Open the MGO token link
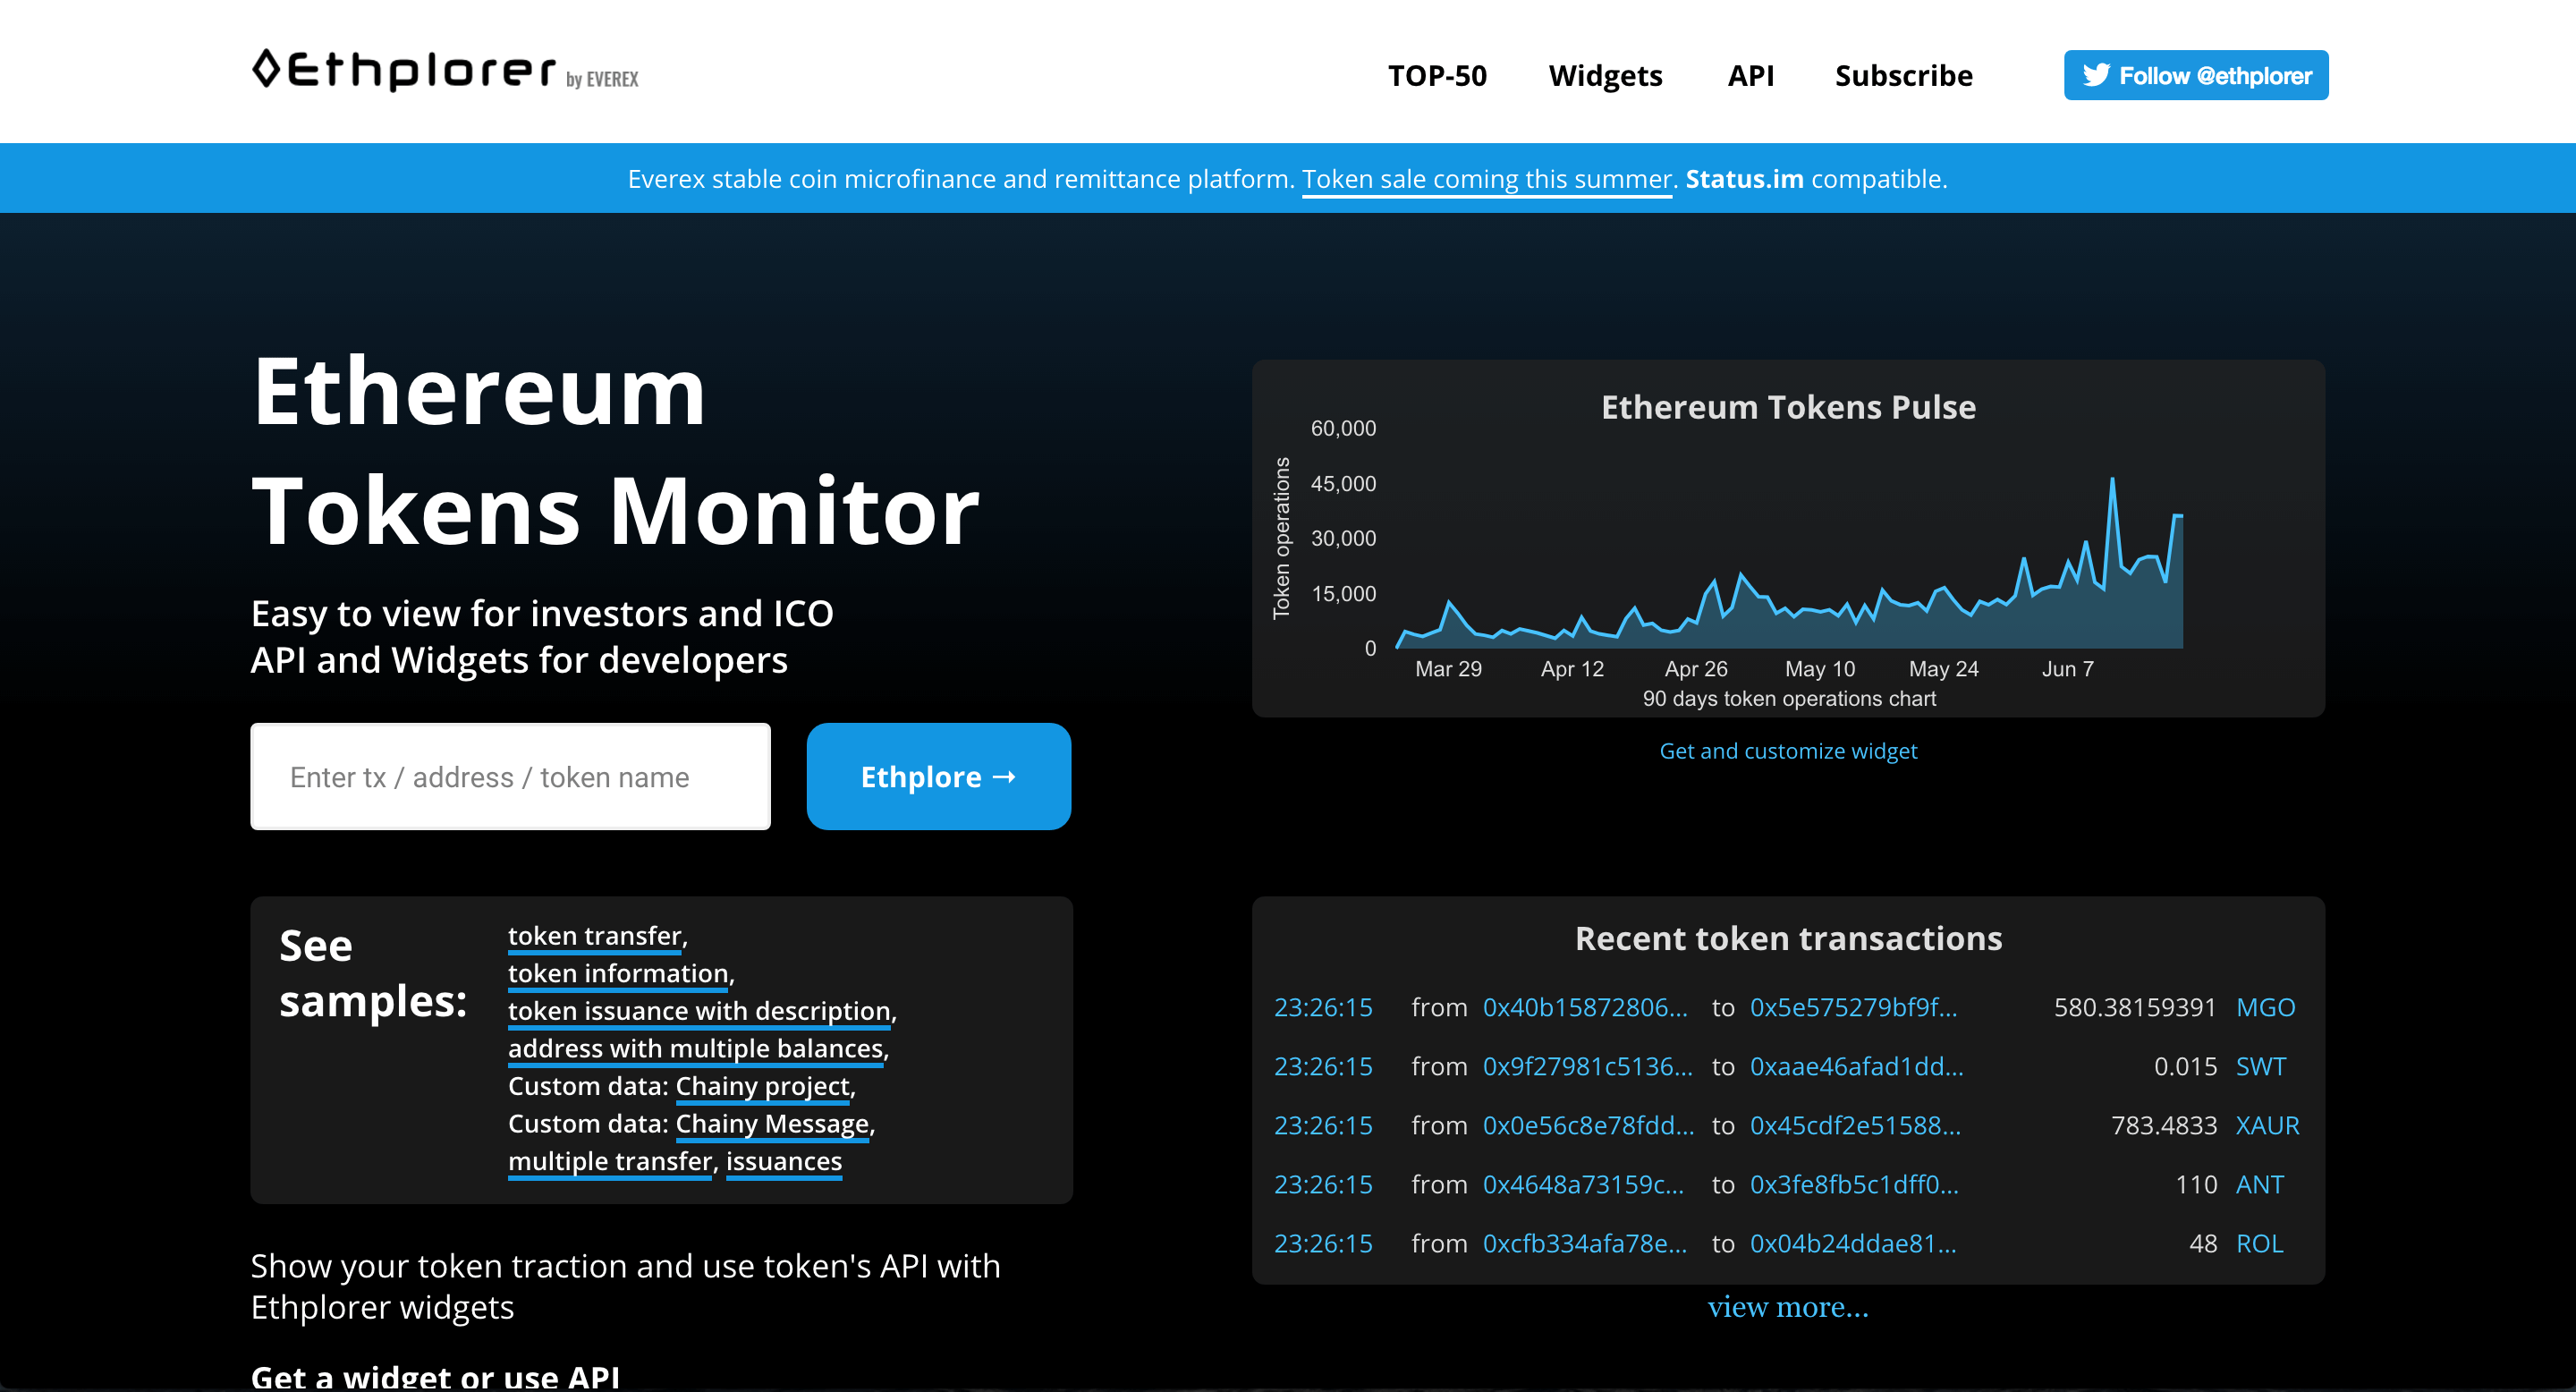The height and width of the screenshot is (1392, 2576). pyautogui.click(x=2265, y=1007)
